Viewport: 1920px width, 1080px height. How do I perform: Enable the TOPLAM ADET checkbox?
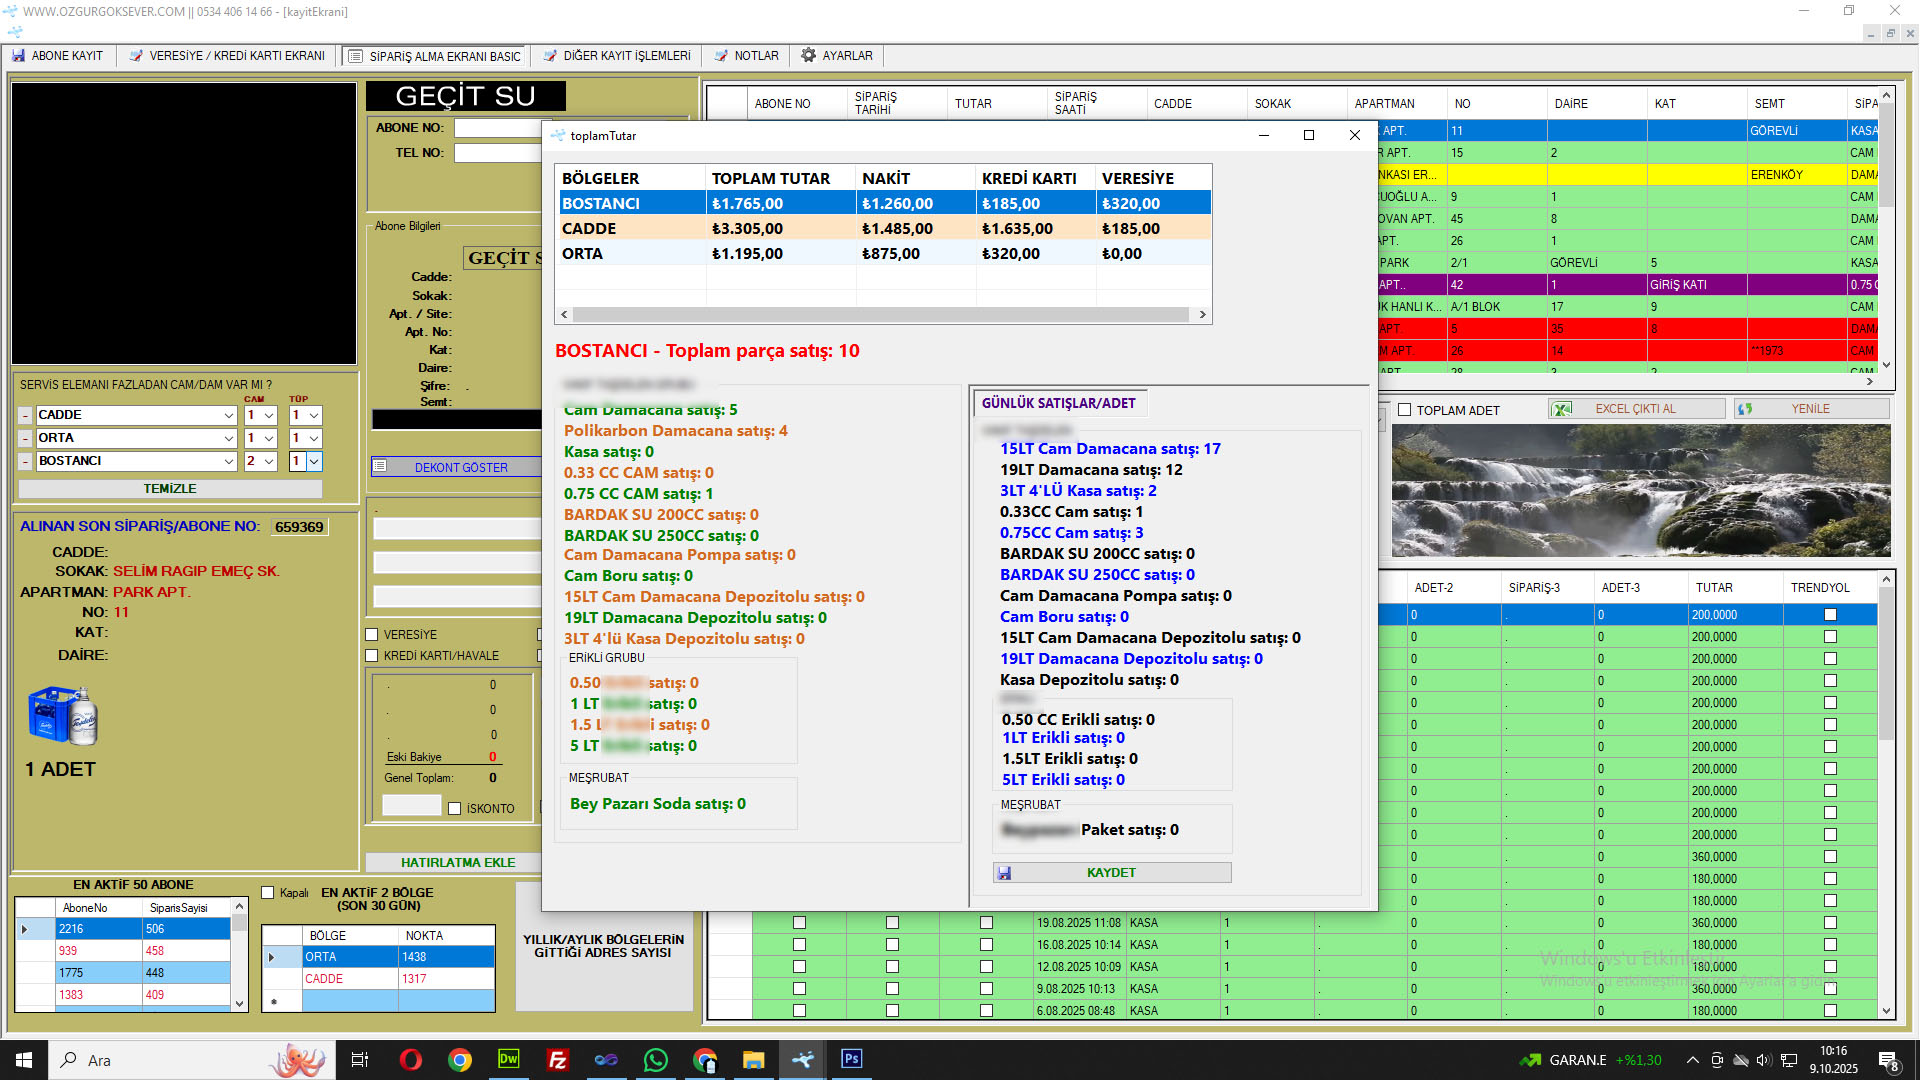pos(1404,410)
